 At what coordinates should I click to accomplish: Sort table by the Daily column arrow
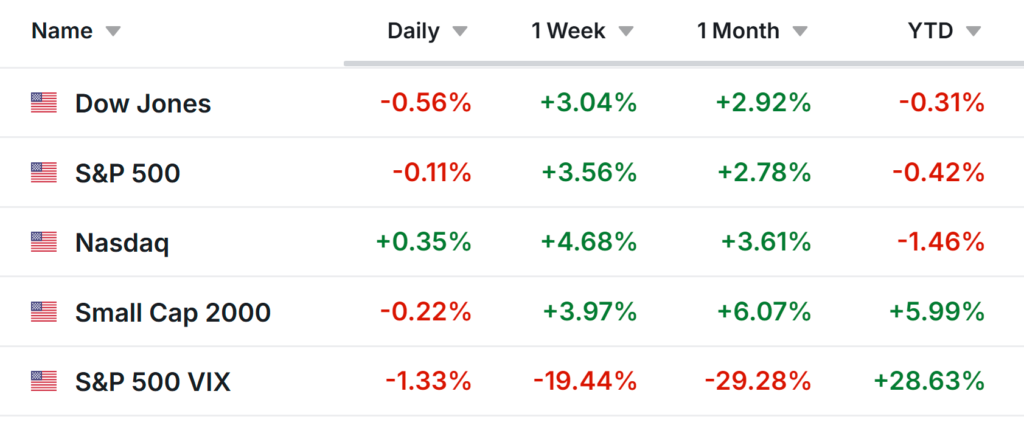click(459, 32)
